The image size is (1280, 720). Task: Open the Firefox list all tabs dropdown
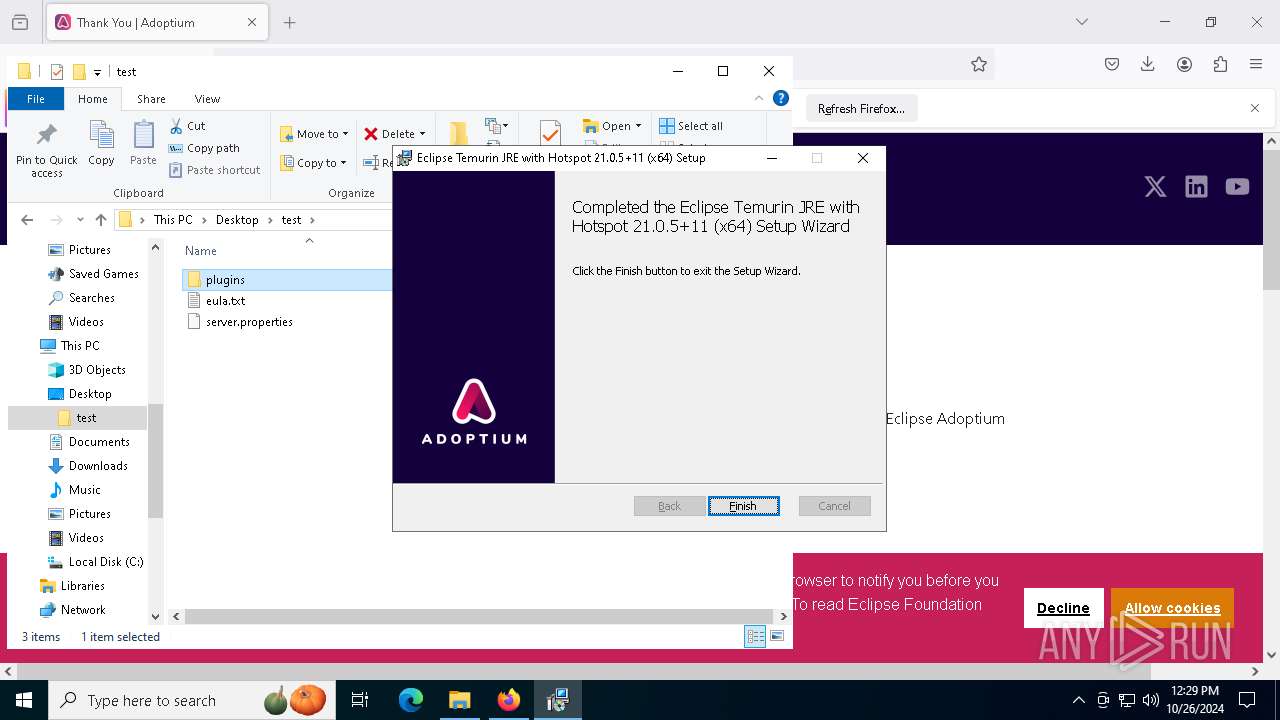click(1082, 22)
